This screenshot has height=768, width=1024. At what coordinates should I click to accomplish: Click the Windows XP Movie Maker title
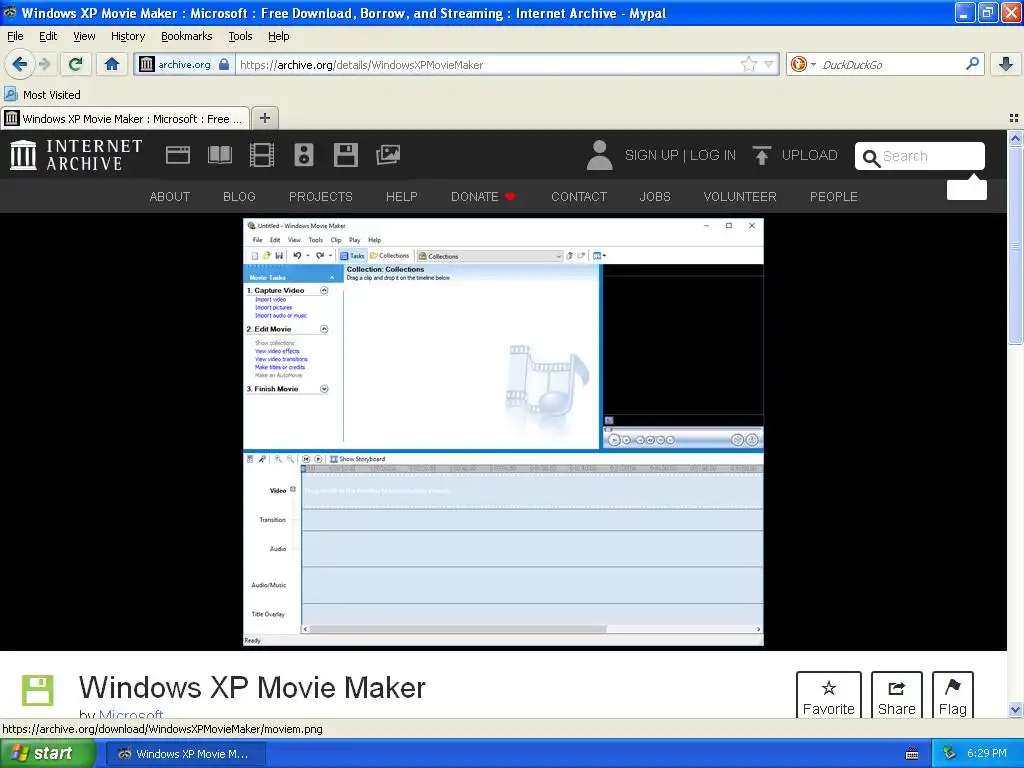point(252,688)
